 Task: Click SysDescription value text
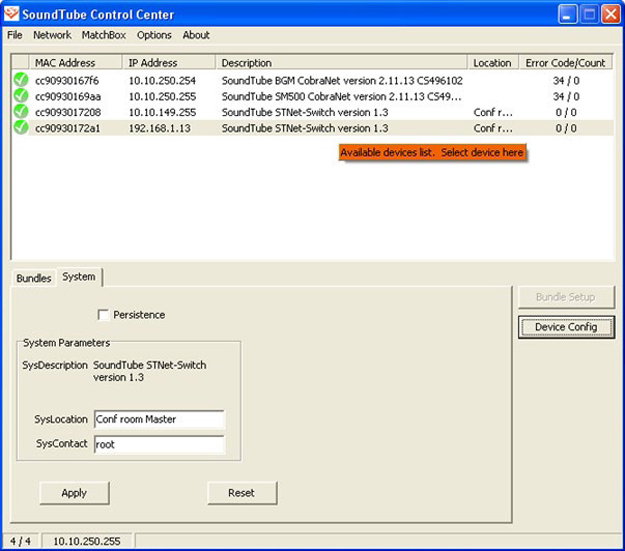point(149,371)
